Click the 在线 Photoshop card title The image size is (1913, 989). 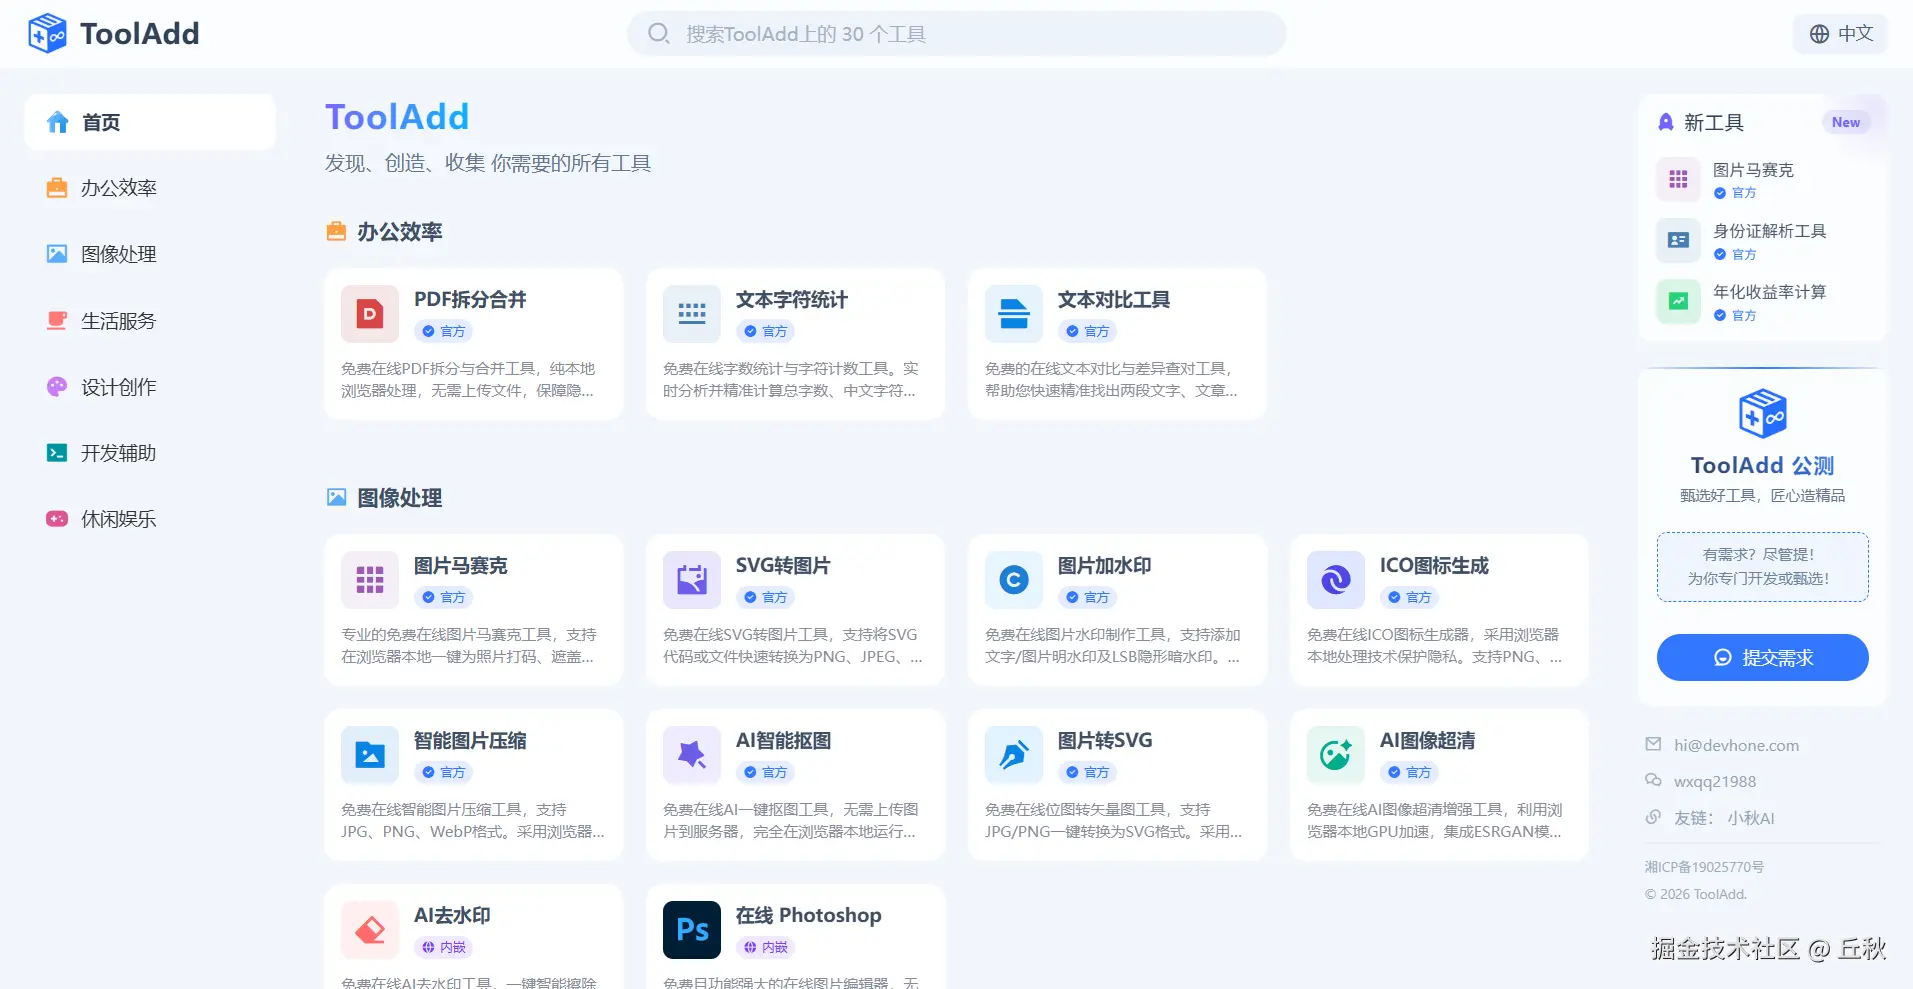pyautogui.click(x=809, y=916)
